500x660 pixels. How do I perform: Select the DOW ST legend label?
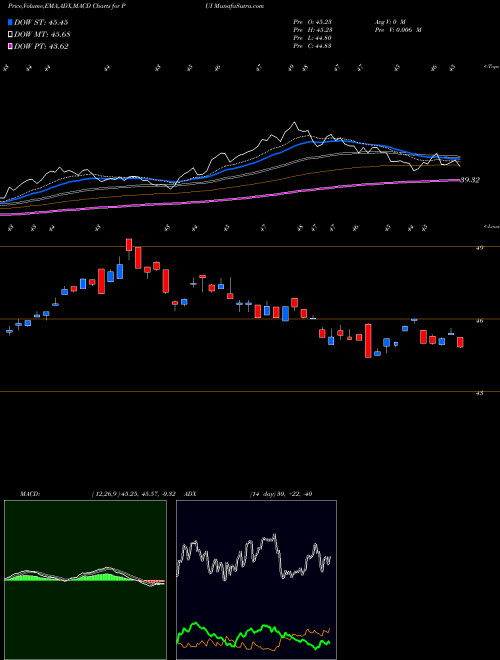(x=41, y=22)
